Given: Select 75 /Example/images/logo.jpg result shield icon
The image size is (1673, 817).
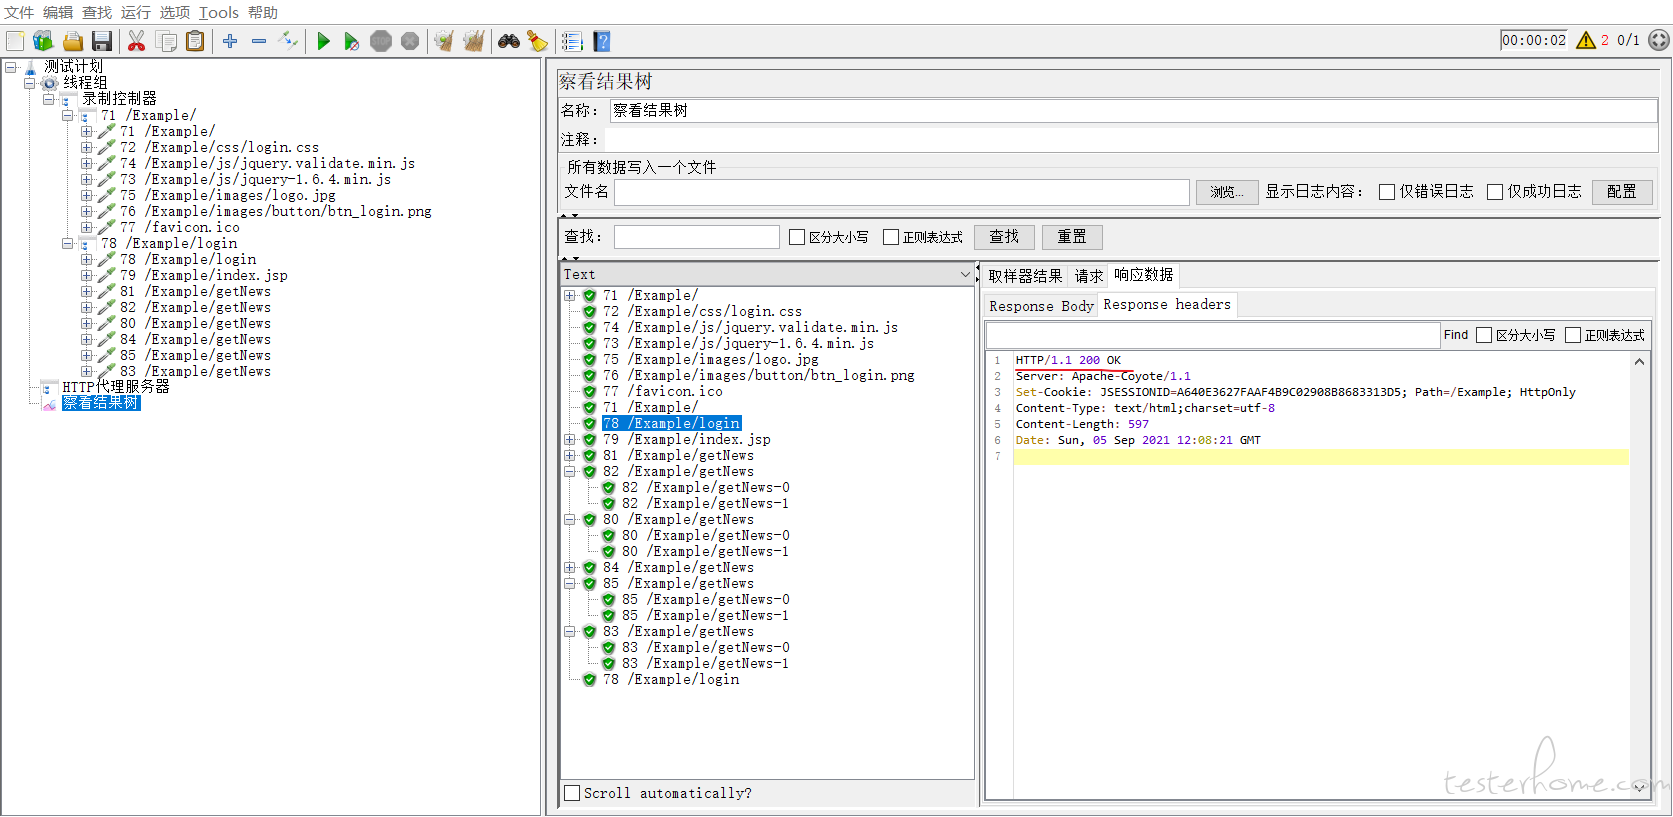Looking at the screenshot, I should [x=590, y=359].
